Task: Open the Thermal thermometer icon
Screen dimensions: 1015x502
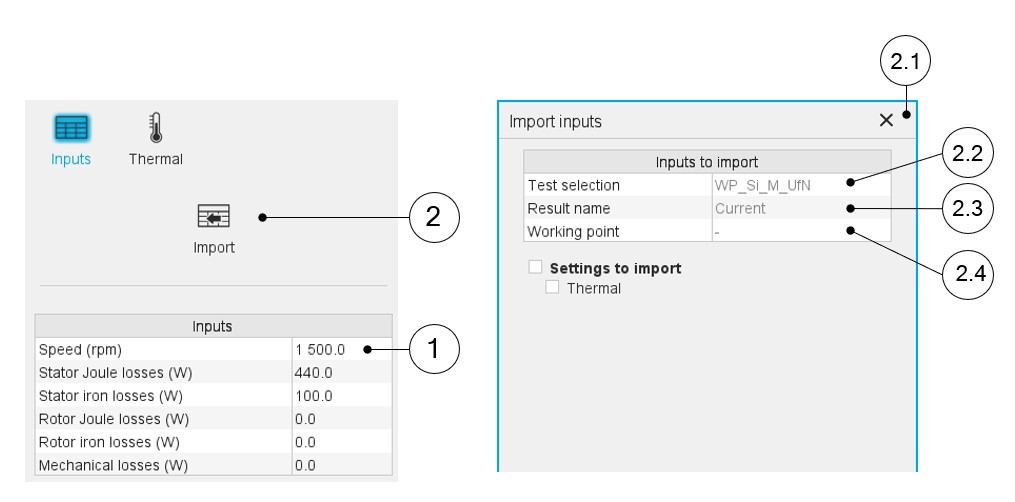Action: [x=155, y=127]
